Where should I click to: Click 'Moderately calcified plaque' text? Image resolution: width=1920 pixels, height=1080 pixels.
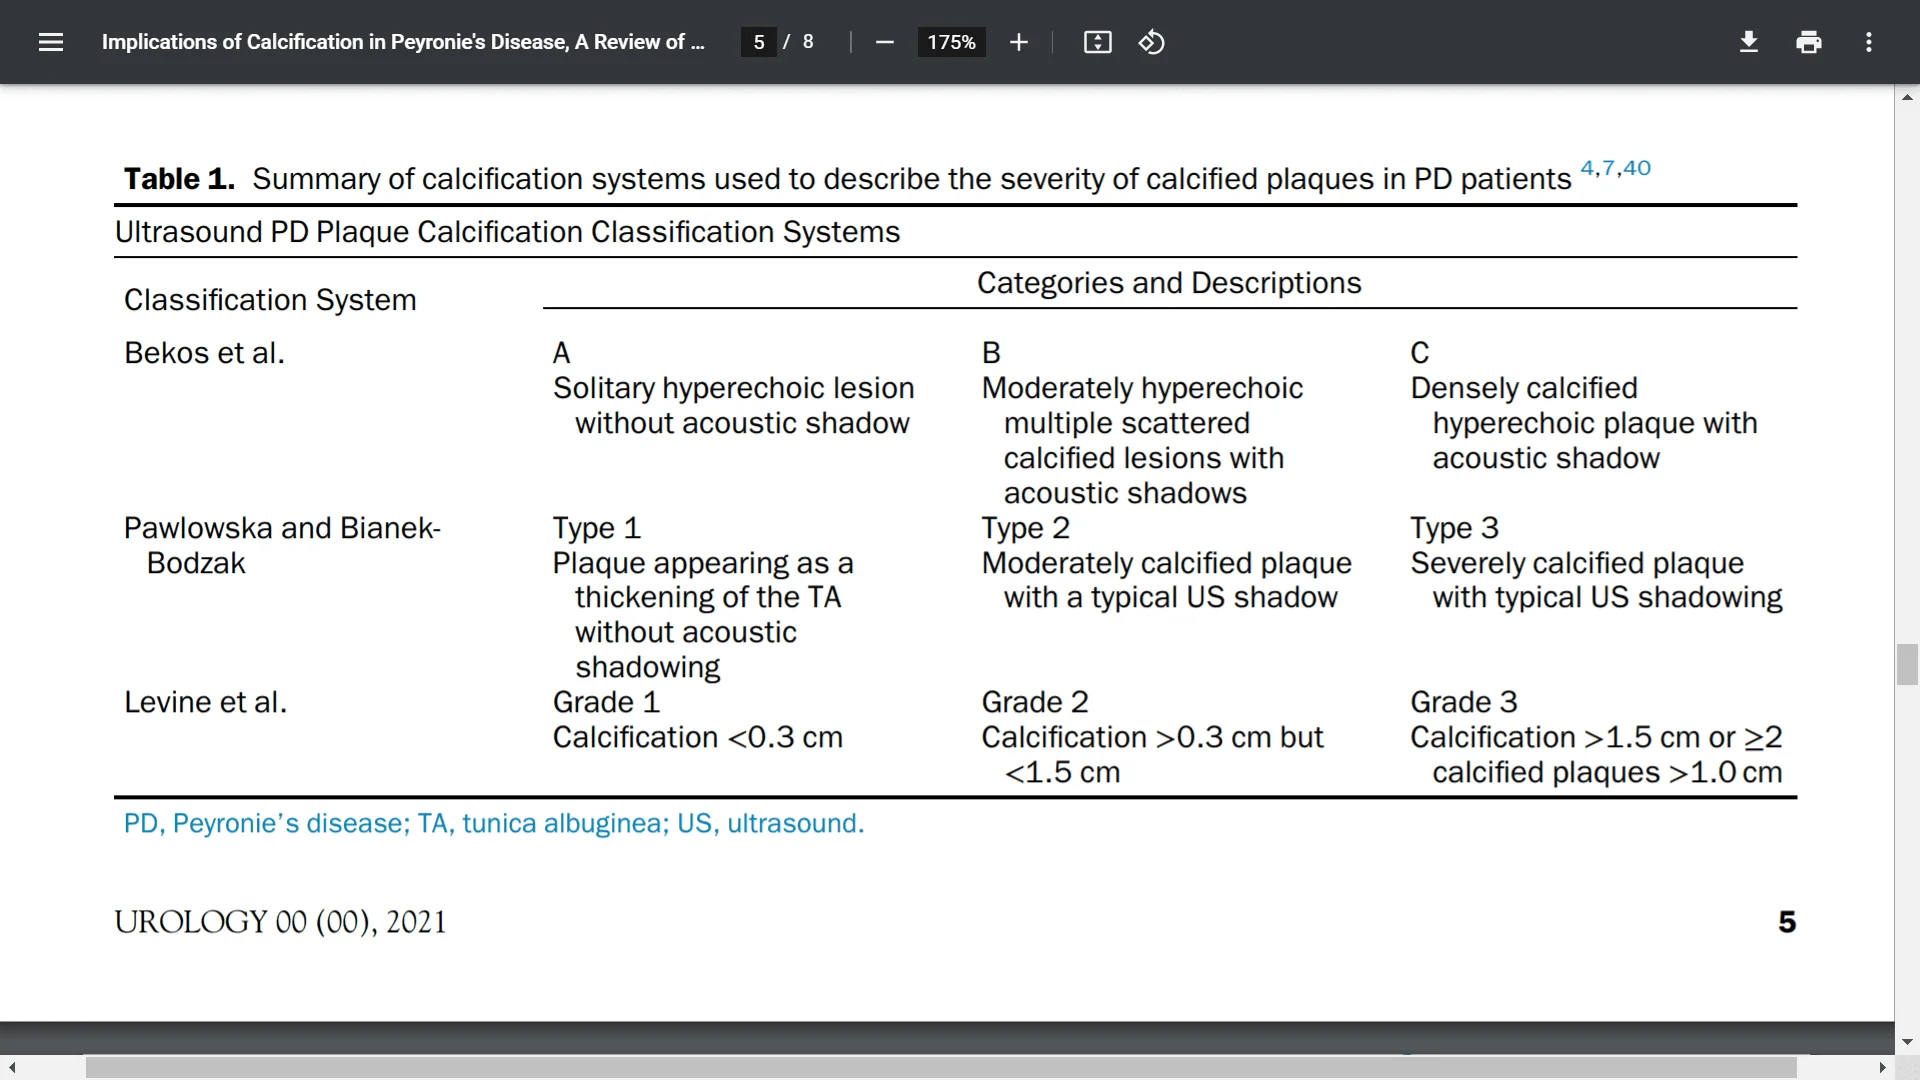(x=1166, y=563)
